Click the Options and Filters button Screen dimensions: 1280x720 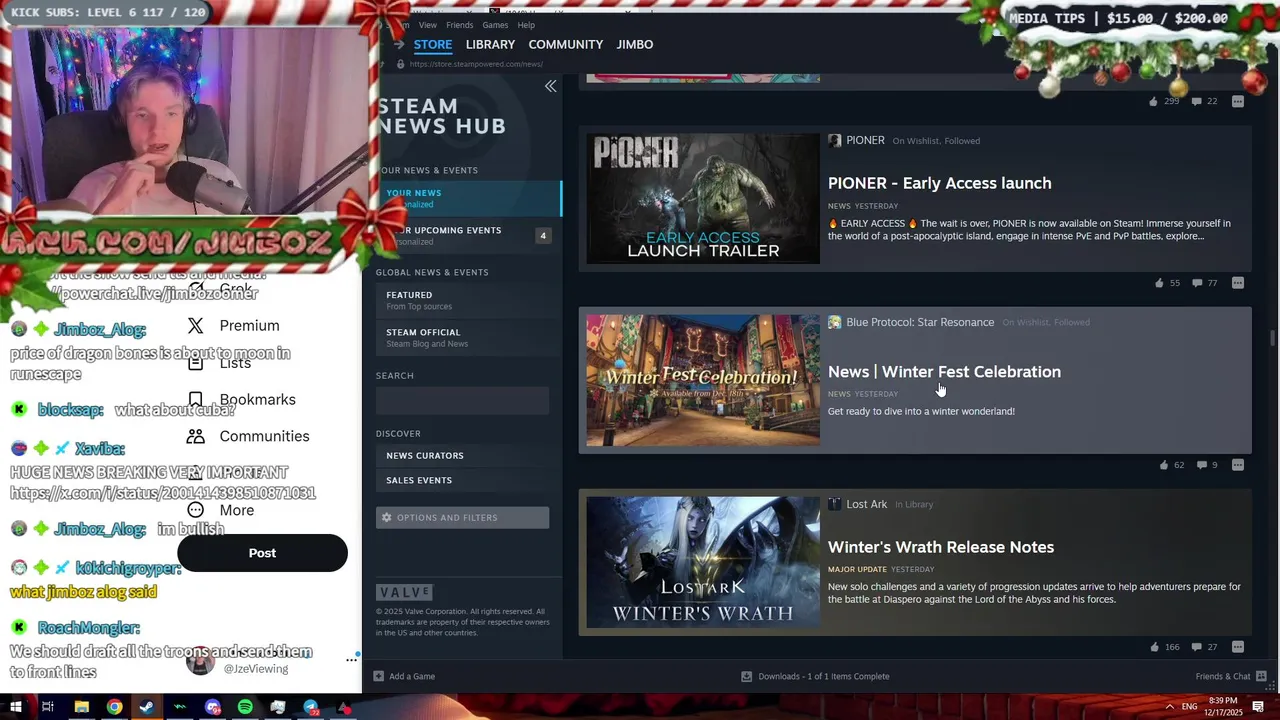(462, 518)
